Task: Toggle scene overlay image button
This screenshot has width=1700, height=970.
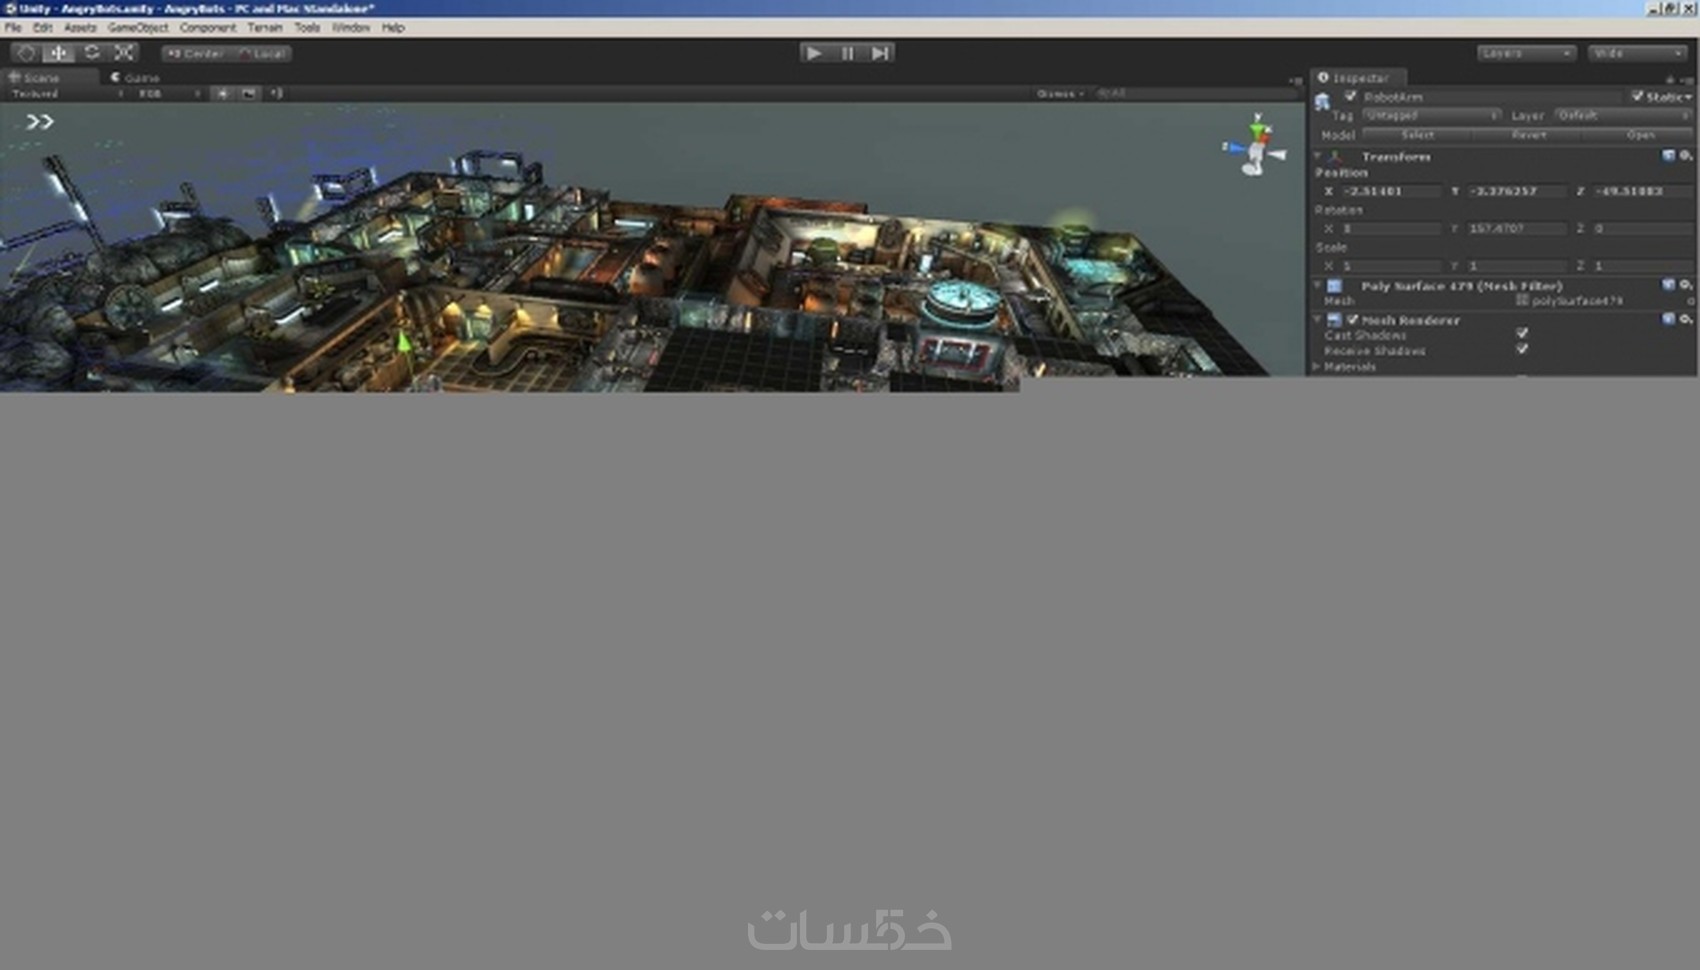Action: pyautogui.click(x=249, y=93)
